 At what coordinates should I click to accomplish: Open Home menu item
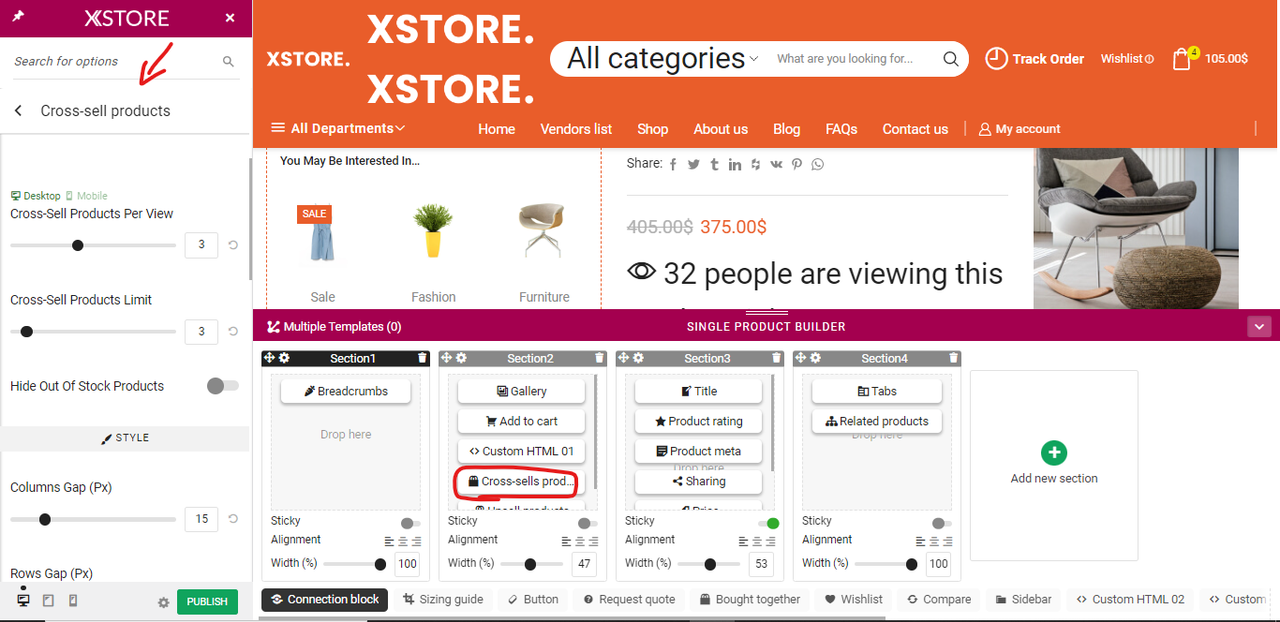tap(497, 129)
